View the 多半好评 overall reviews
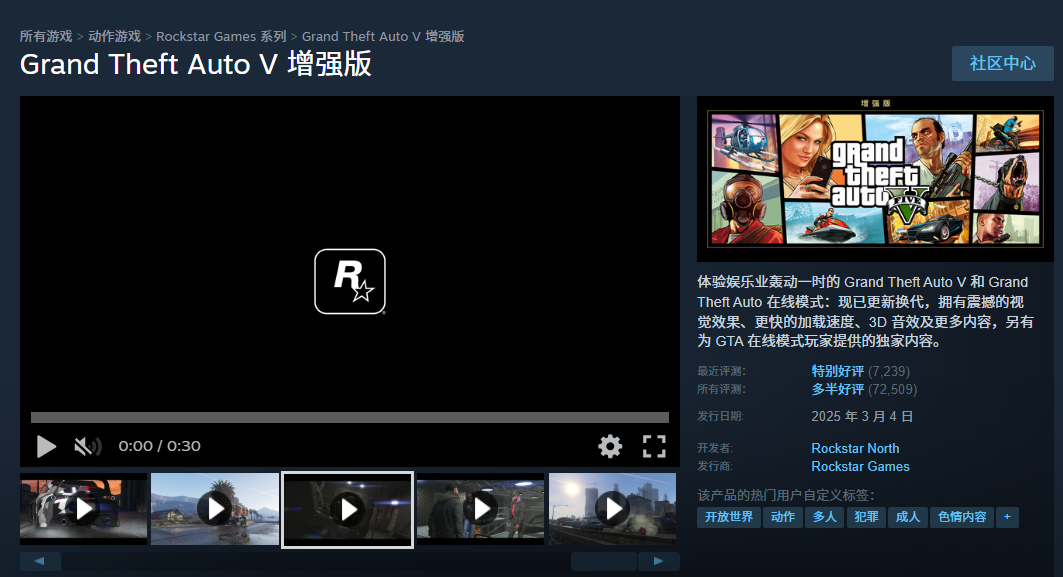This screenshot has width=1063, height=577. coord(838,389)
